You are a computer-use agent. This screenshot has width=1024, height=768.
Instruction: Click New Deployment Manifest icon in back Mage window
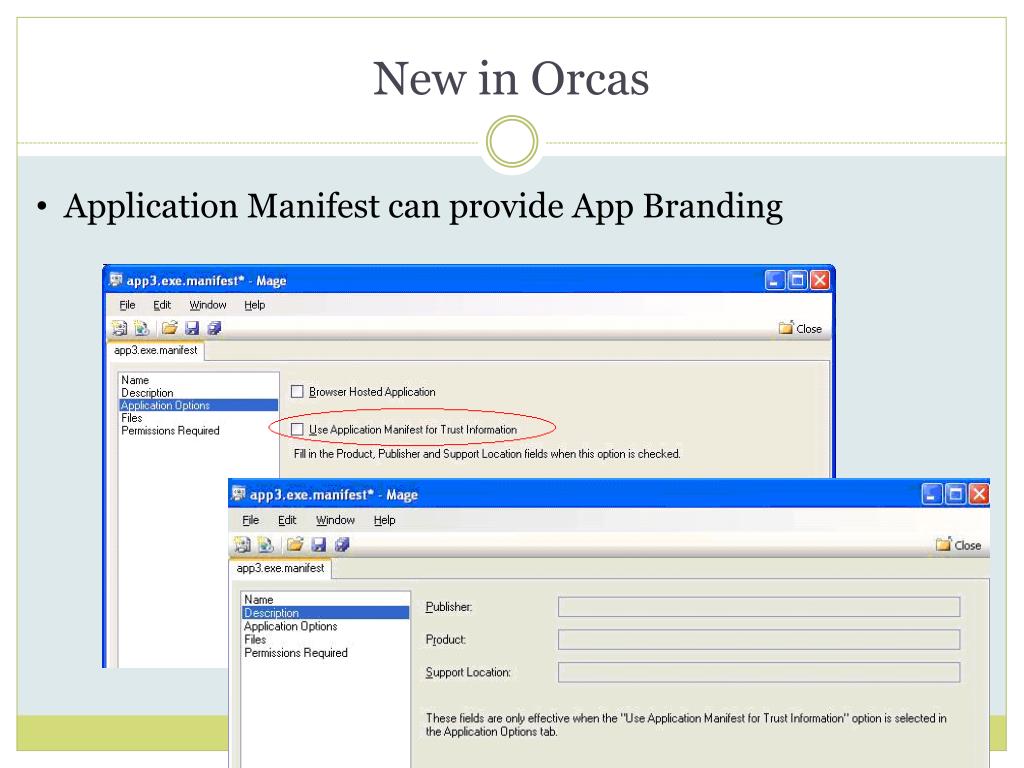click(142, 328)
